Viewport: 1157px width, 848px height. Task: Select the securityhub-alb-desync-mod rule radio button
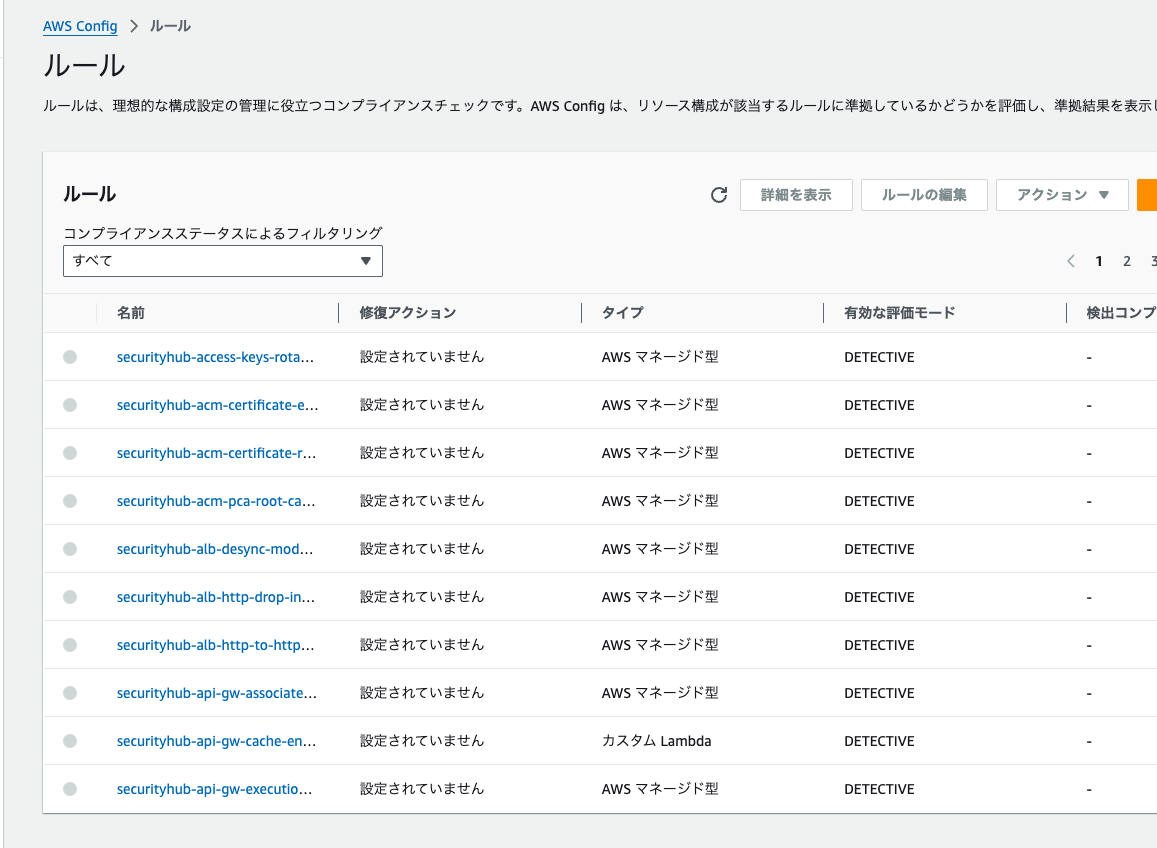coord(70,549)
